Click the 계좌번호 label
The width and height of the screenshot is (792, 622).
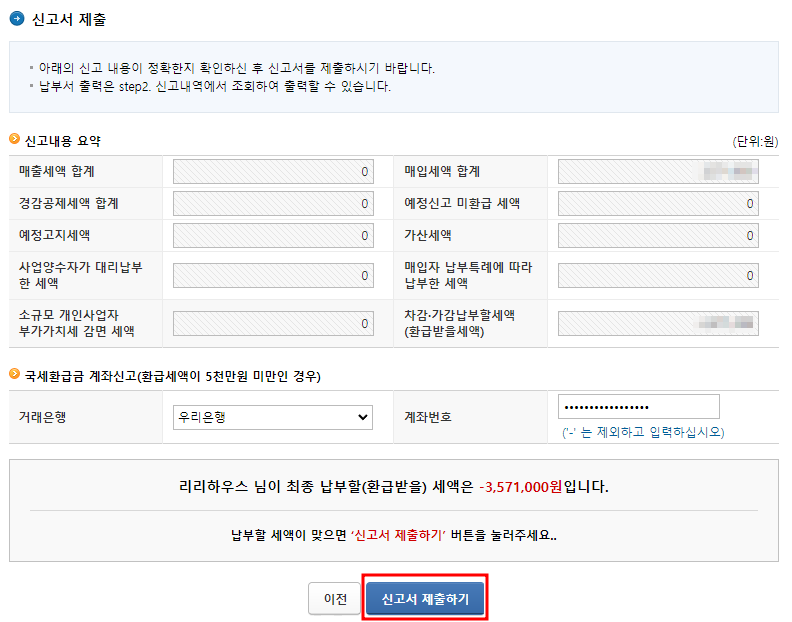coord(428,417)
